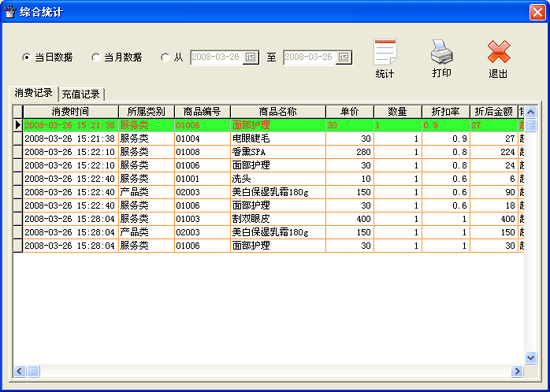The width and height of the screenshot is (550, 392).
Task: Click the vertical scrollbar down arrow
Action: click(531, 358)
